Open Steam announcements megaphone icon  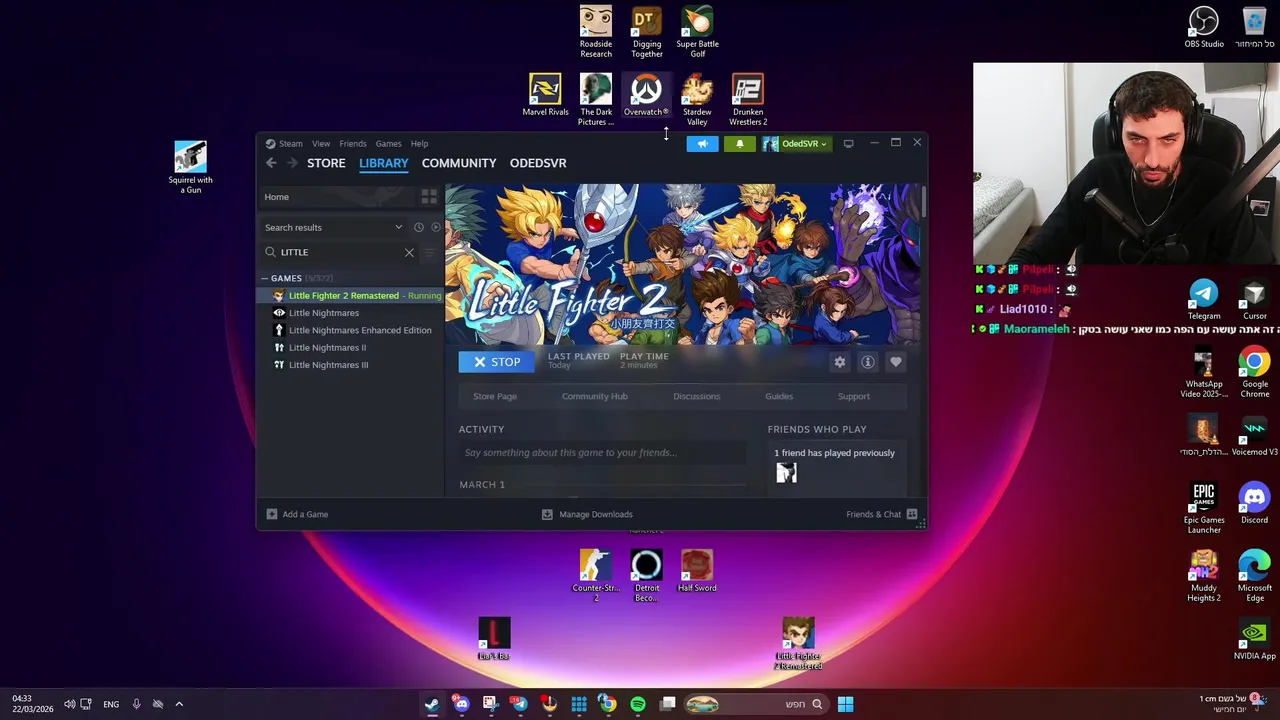tap(702, 144)
